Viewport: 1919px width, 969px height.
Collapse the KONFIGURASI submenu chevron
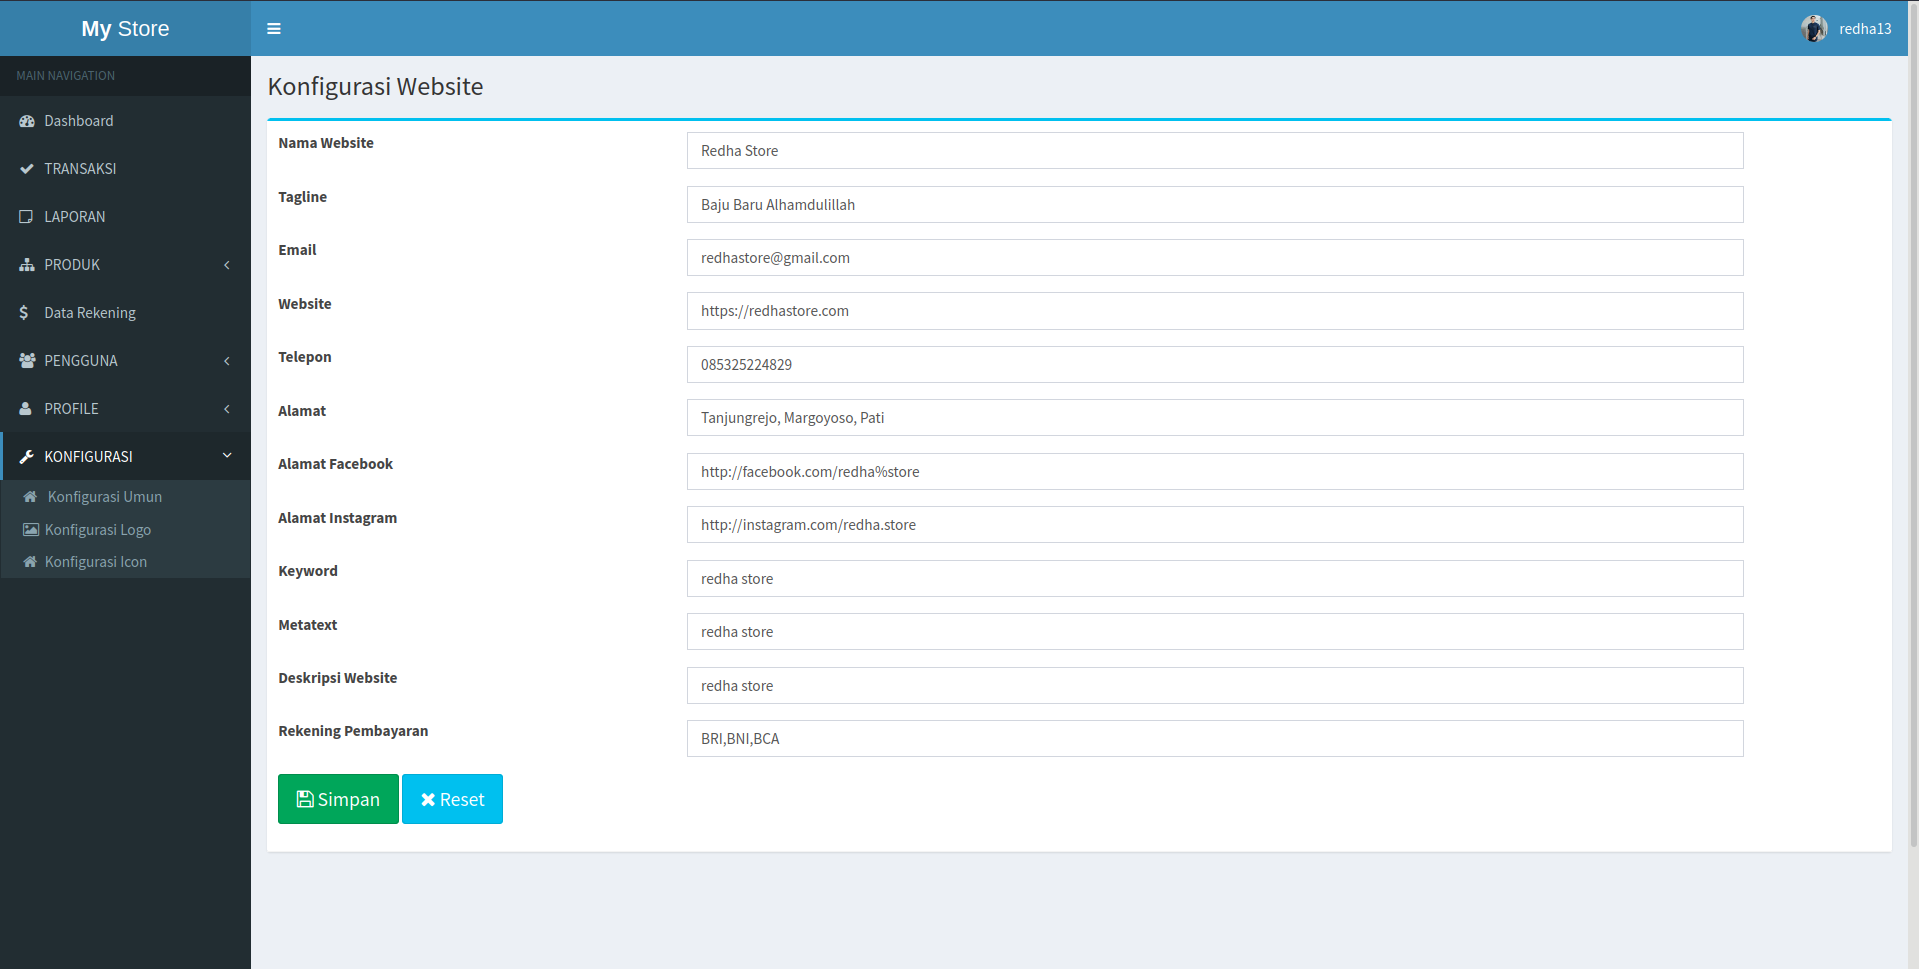click(x=226, y=456)
